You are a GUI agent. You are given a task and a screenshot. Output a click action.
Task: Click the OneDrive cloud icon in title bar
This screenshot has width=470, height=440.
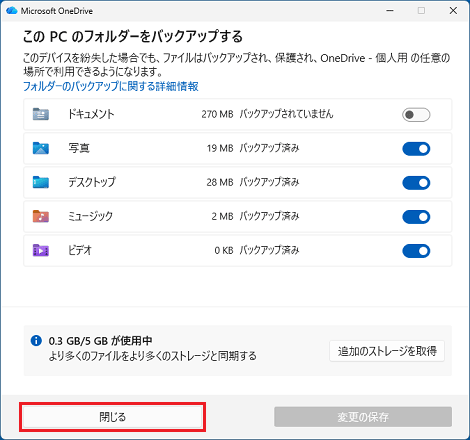pyautogui.click(x=12, y=11)
